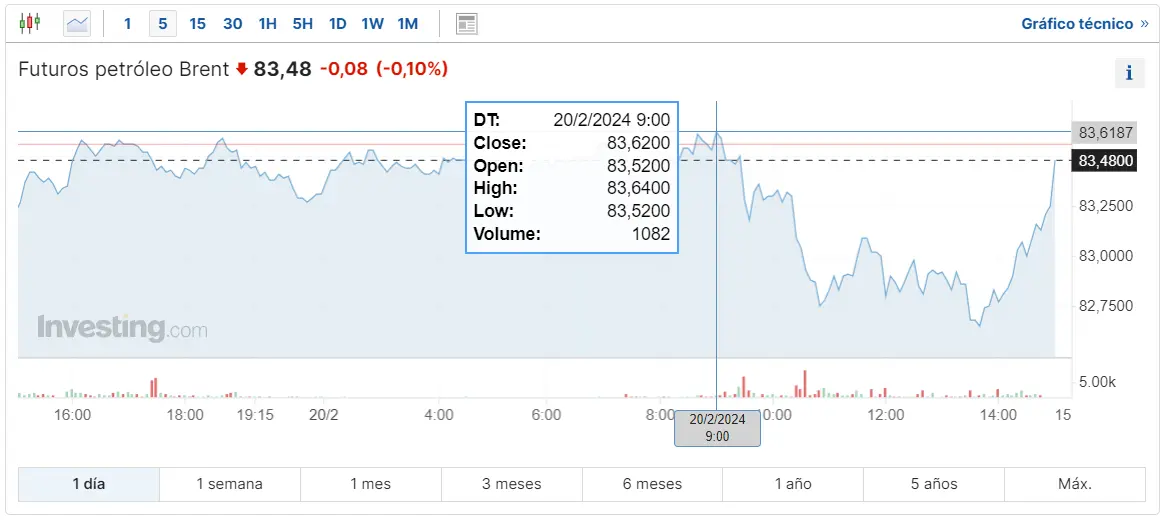Select the 15-minute interval
Viewport: 1165px width, 520px height.
click(x=197, y=23)
